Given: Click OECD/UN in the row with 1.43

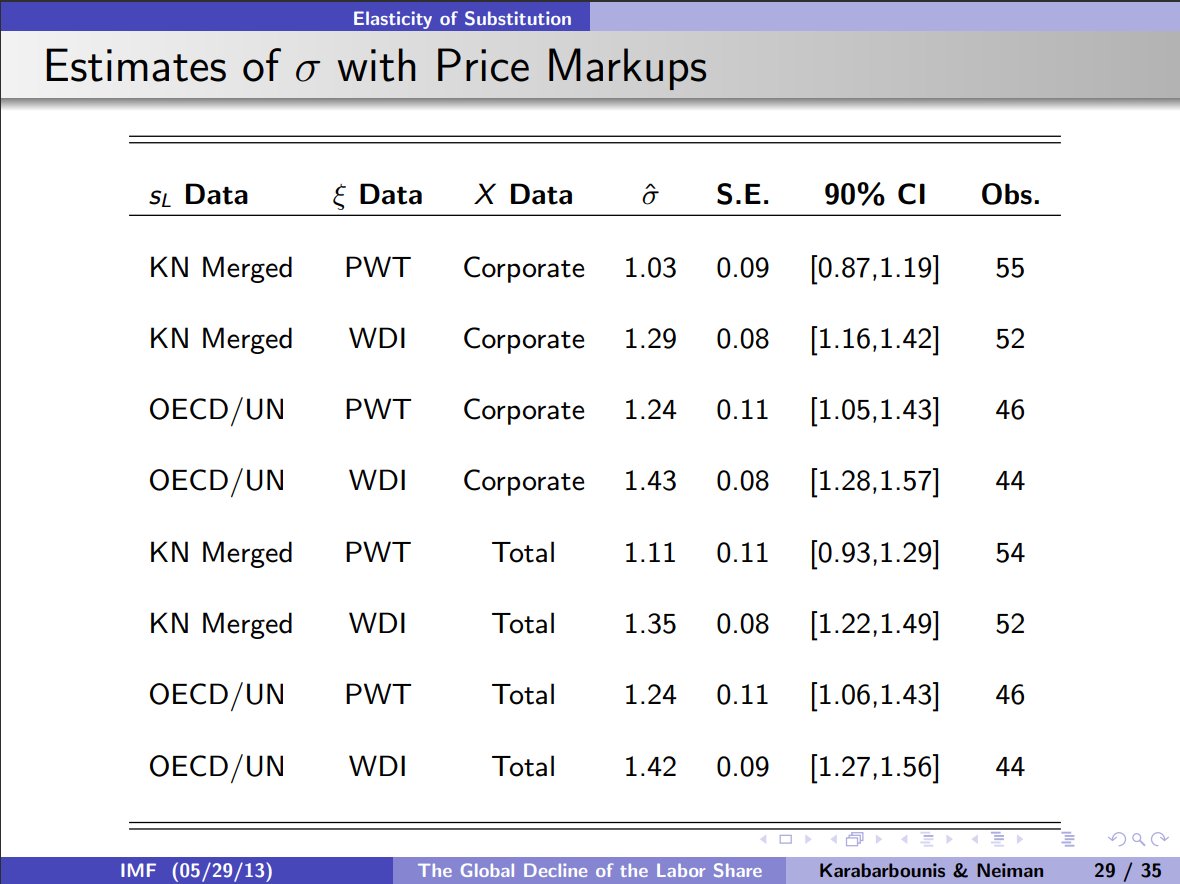Looking at the screenshot, I should (x=217, y=481).
